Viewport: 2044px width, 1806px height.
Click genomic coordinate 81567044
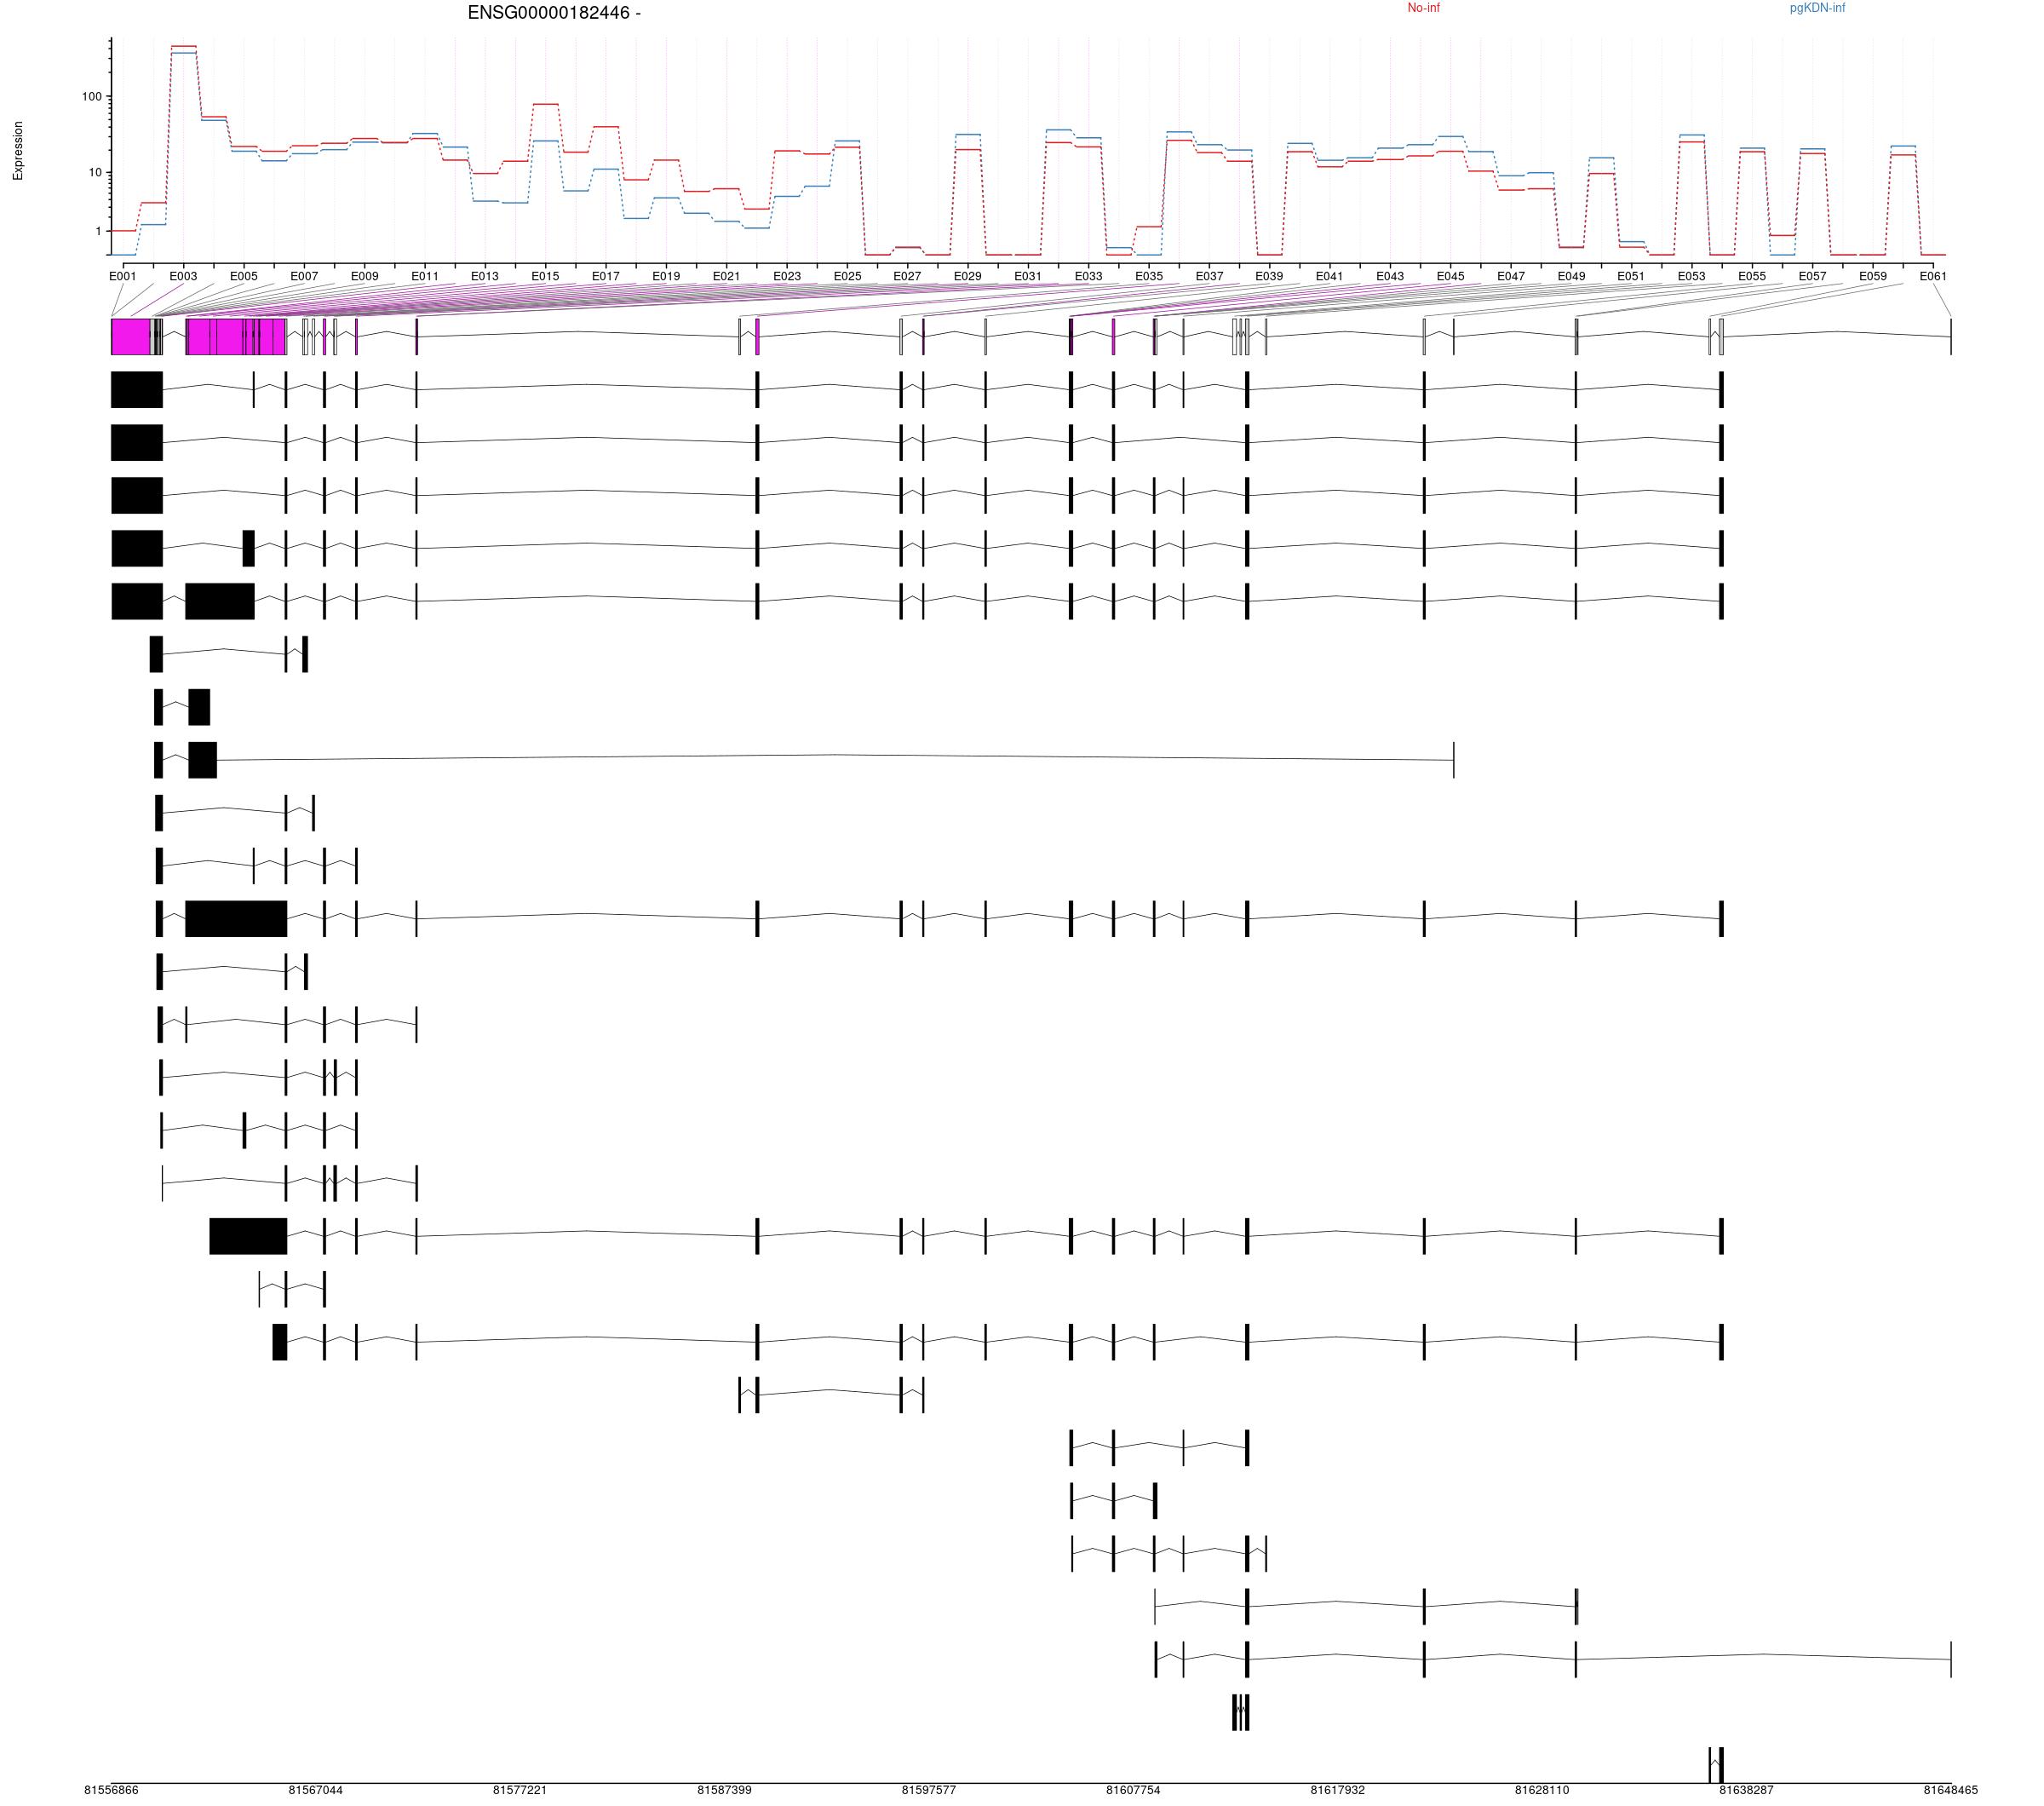point(316,1790)
